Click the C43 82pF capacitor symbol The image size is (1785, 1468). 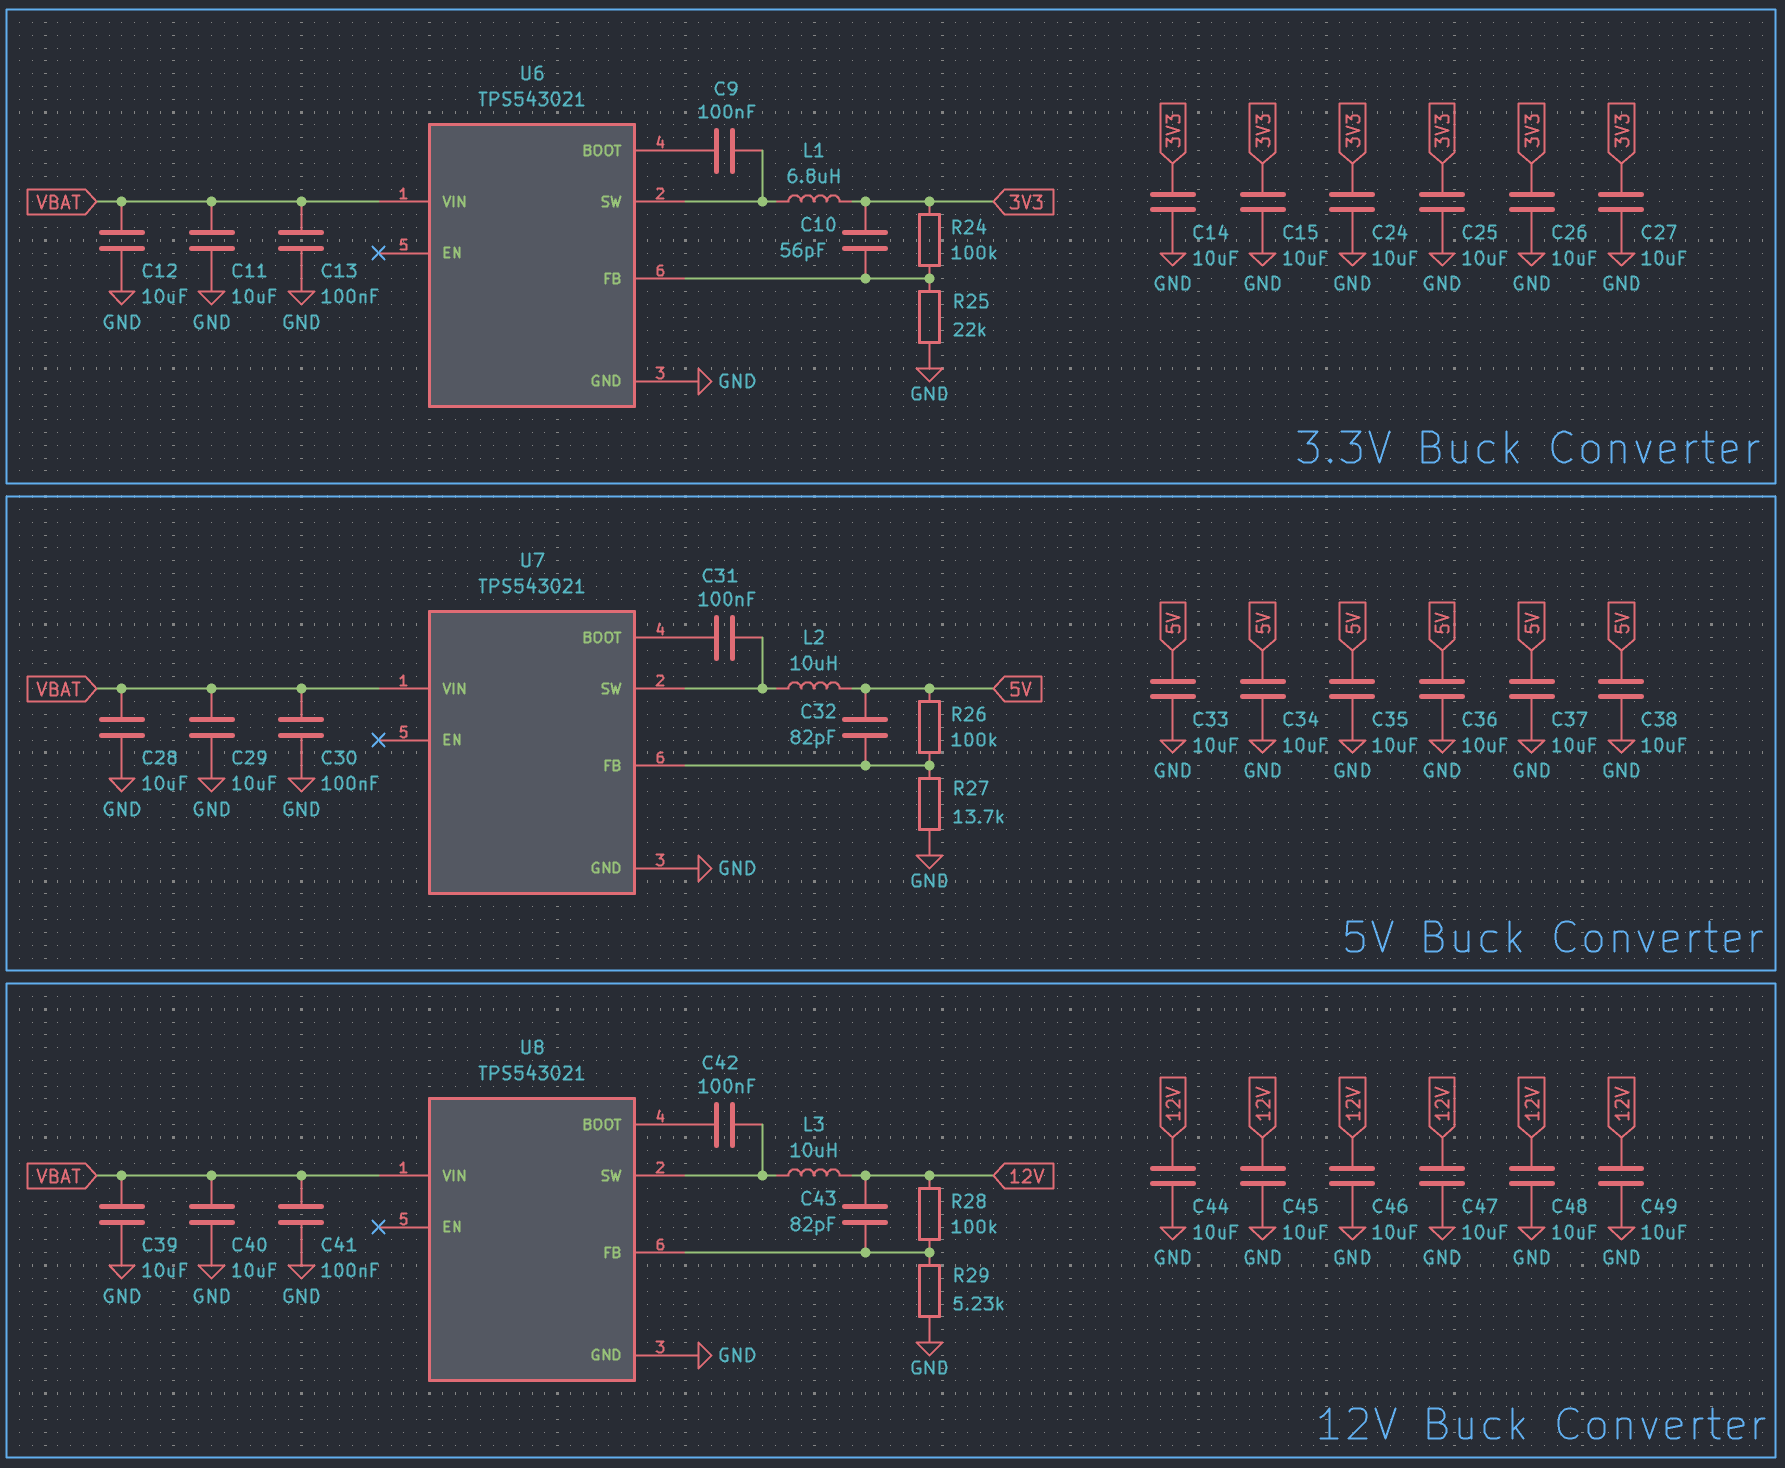(x=866, y=1214)
